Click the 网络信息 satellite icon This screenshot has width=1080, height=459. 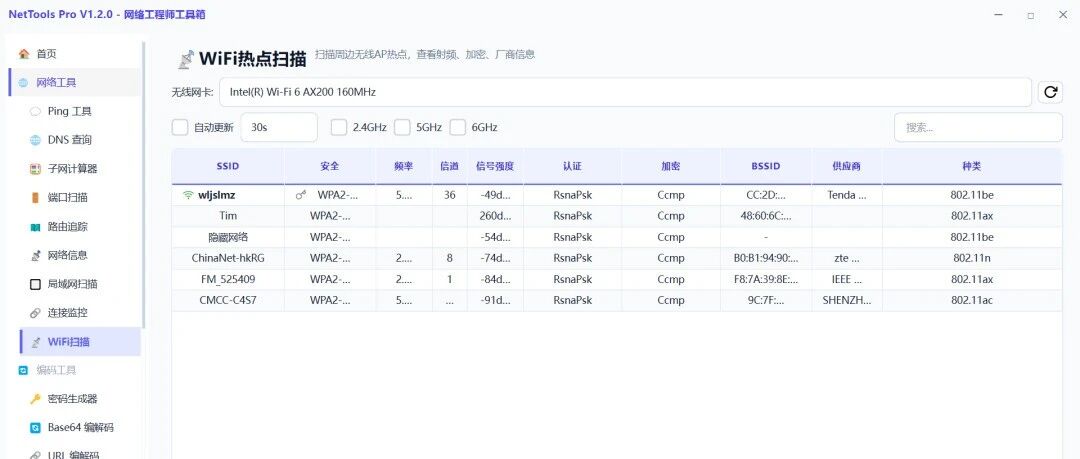click(35, 256)
